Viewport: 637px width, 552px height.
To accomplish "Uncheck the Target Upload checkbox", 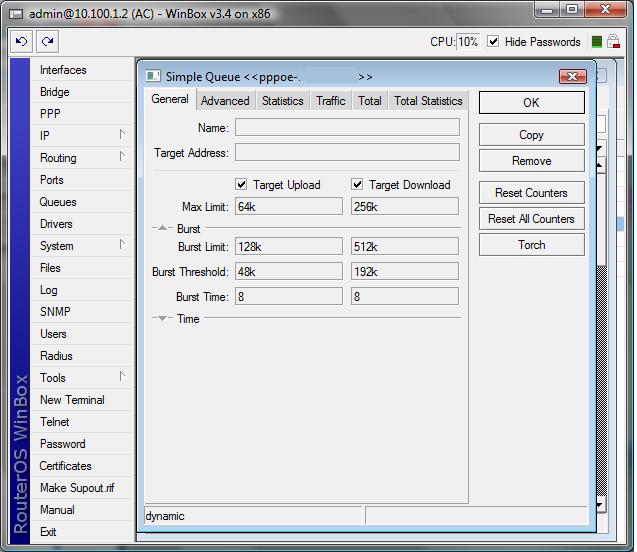I will point(241,184).
